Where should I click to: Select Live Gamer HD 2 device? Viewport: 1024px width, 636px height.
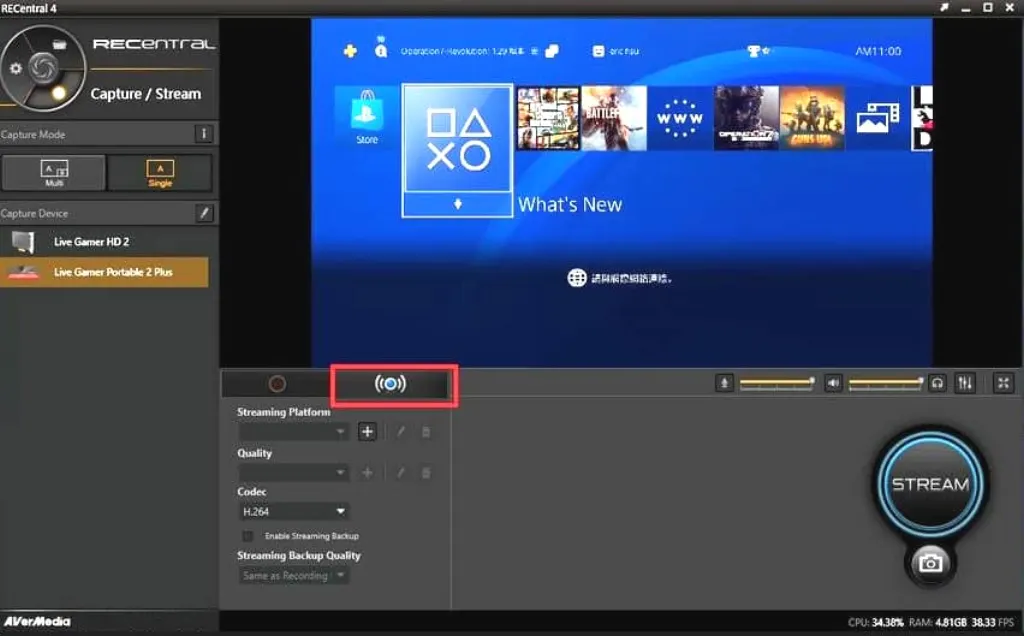(x=104, y=242)
